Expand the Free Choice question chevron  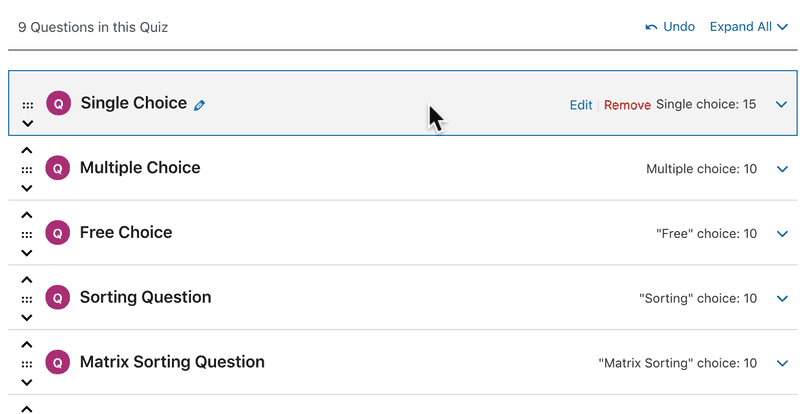click(781, 234)
